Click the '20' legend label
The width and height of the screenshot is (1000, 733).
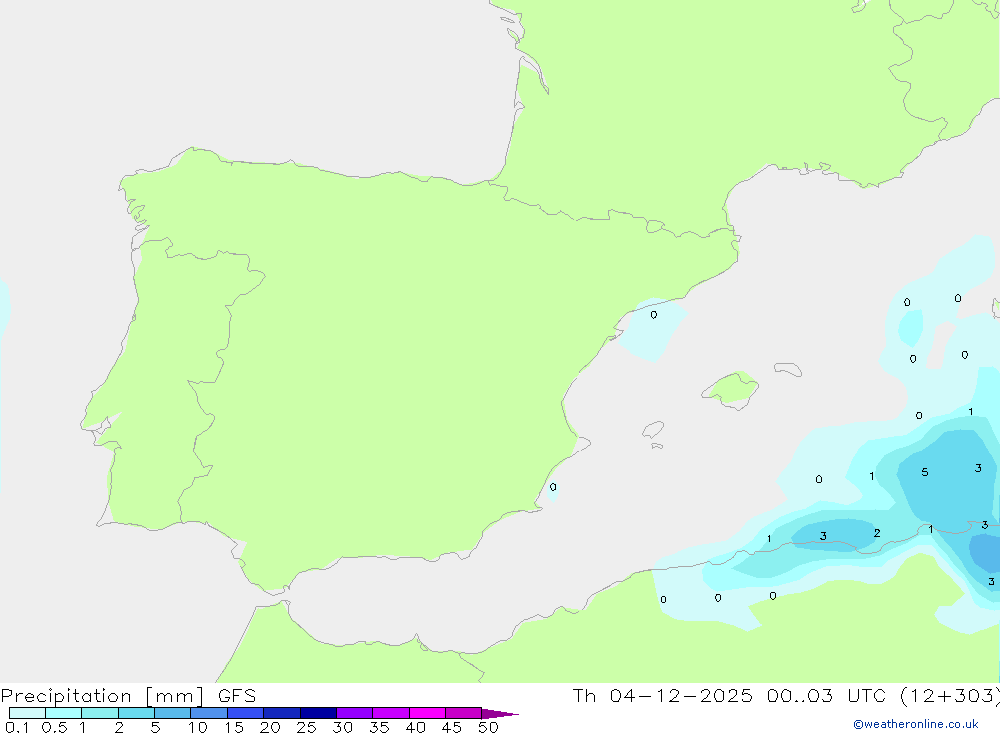[270, 727]
